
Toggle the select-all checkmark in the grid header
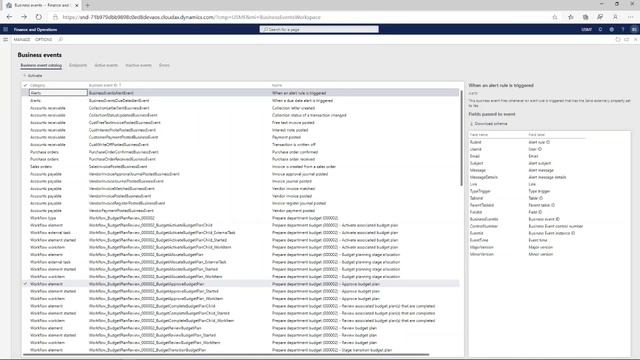click(25, 85)
